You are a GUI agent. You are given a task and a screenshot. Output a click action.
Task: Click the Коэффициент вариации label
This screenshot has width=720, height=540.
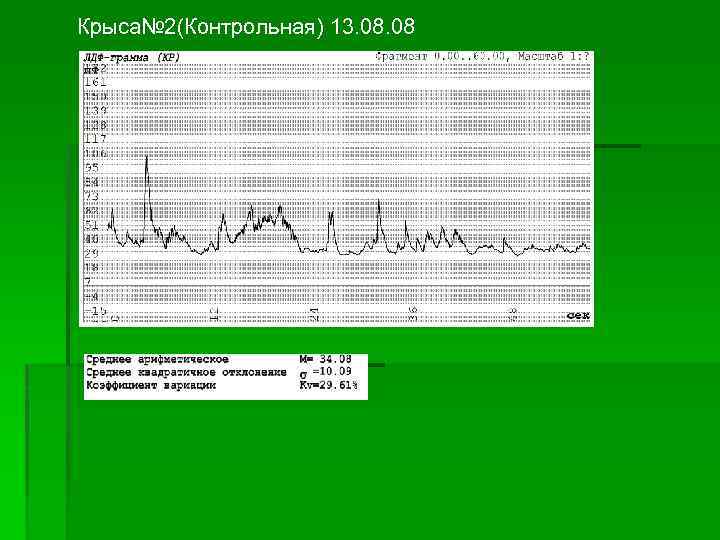point(151,385)
